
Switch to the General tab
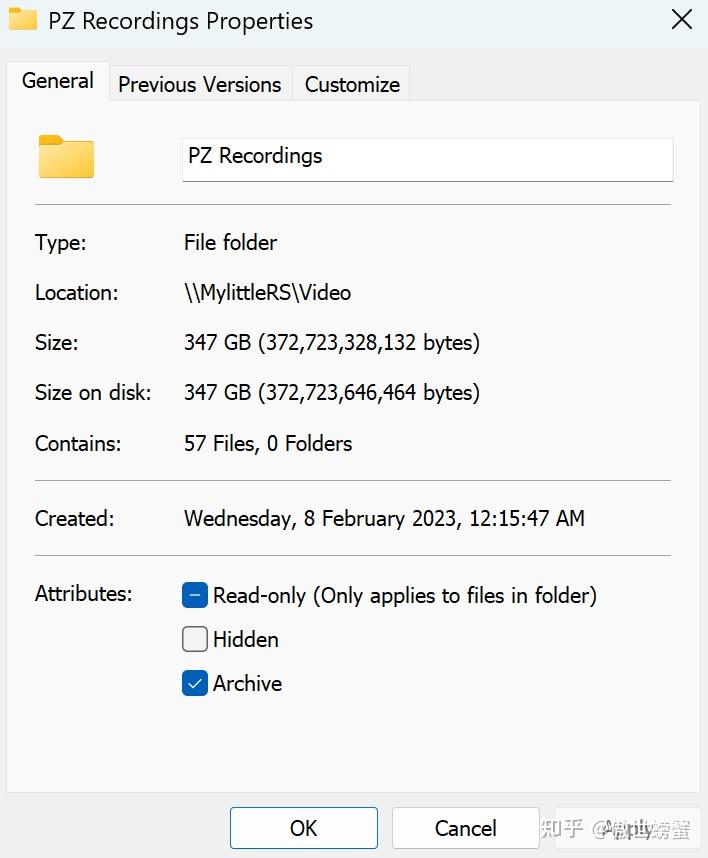(58, 81)
